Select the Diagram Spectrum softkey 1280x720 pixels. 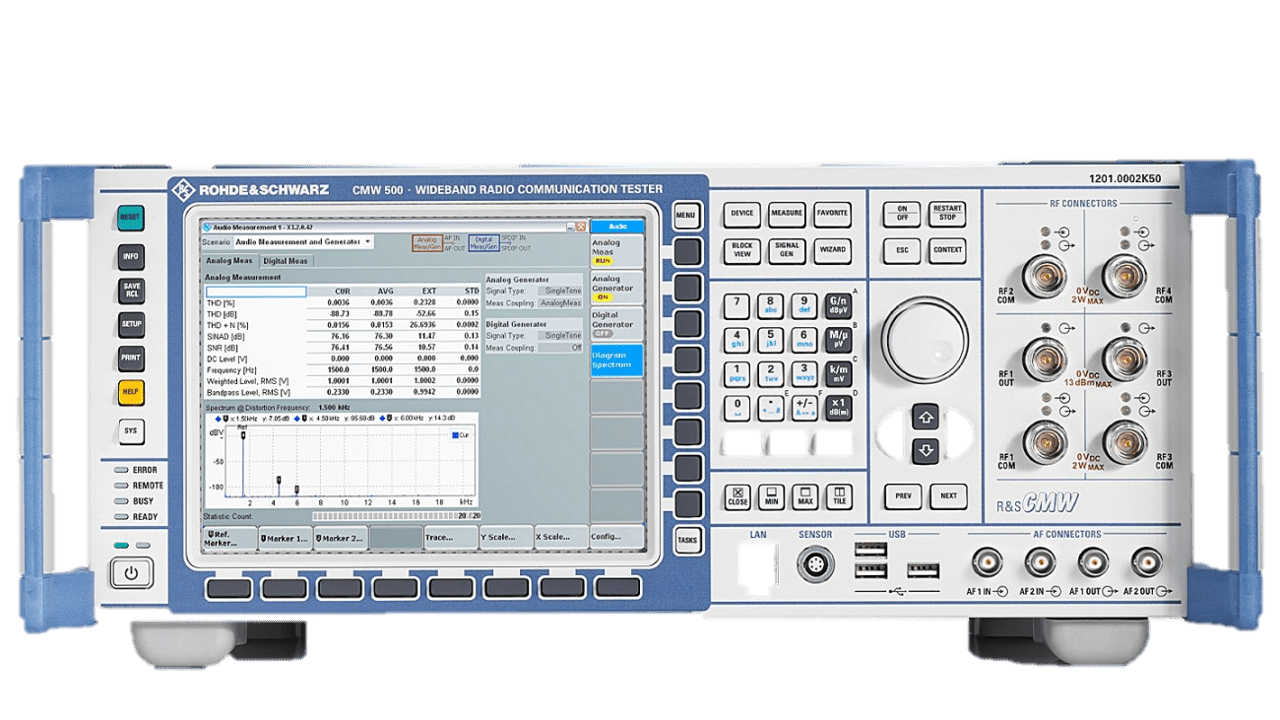click(x=616, y=360)
